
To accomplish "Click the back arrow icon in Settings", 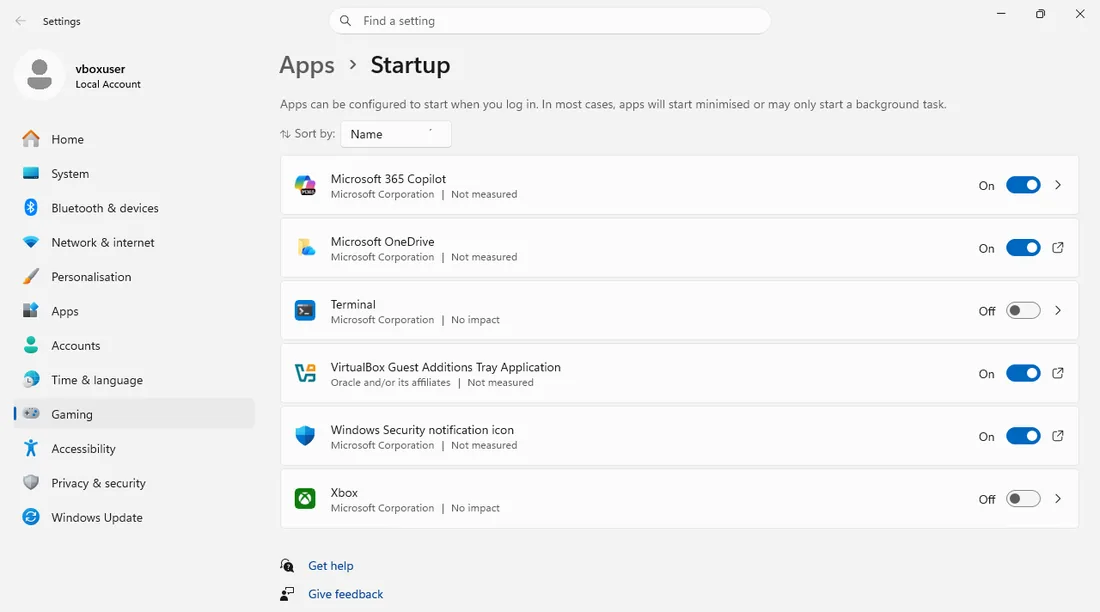I will click(20, 21).
